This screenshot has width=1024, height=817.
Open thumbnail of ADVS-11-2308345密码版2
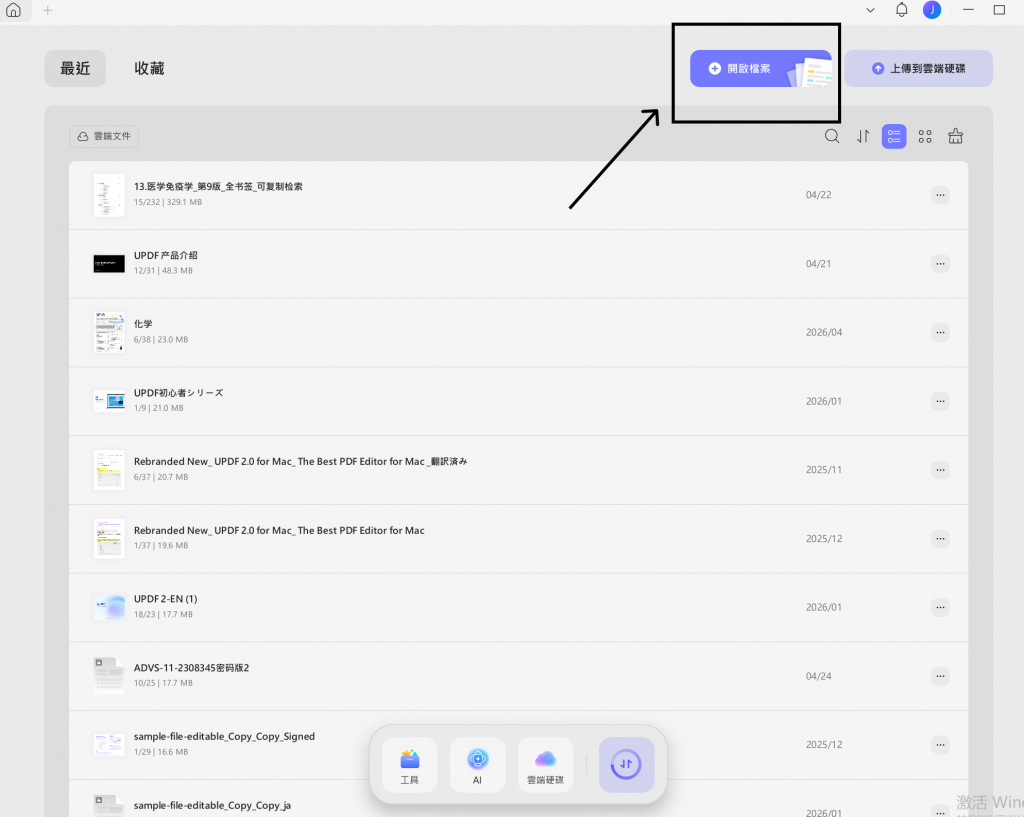[x=109, y=676]
